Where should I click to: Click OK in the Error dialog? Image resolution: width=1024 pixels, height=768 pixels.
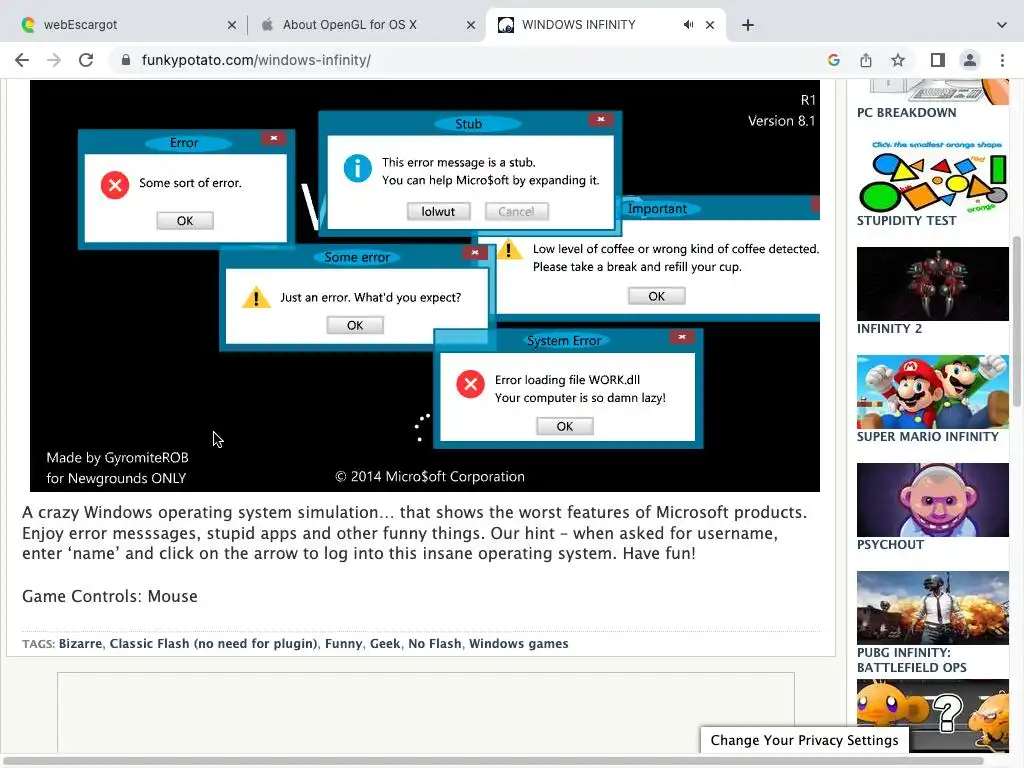pos(185,221)
